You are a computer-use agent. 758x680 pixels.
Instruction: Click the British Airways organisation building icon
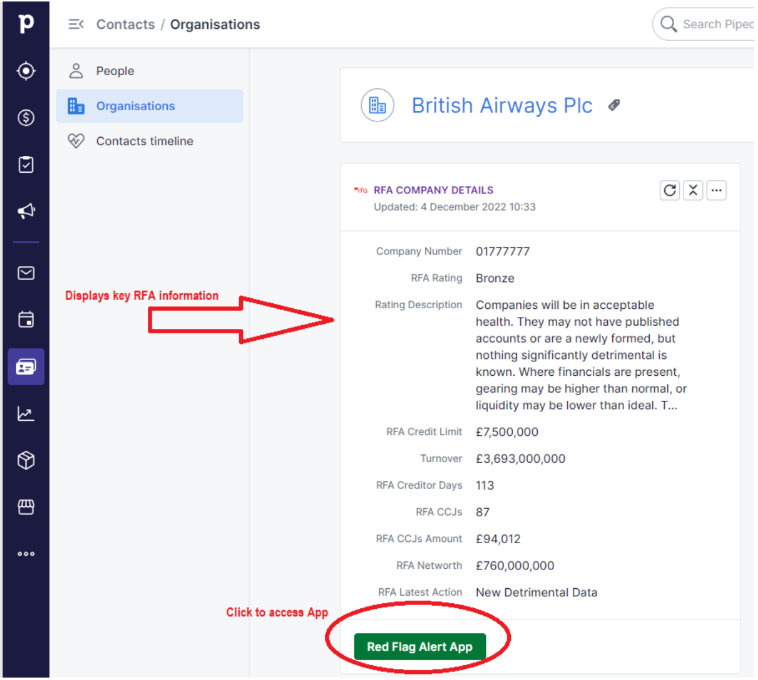377,105
